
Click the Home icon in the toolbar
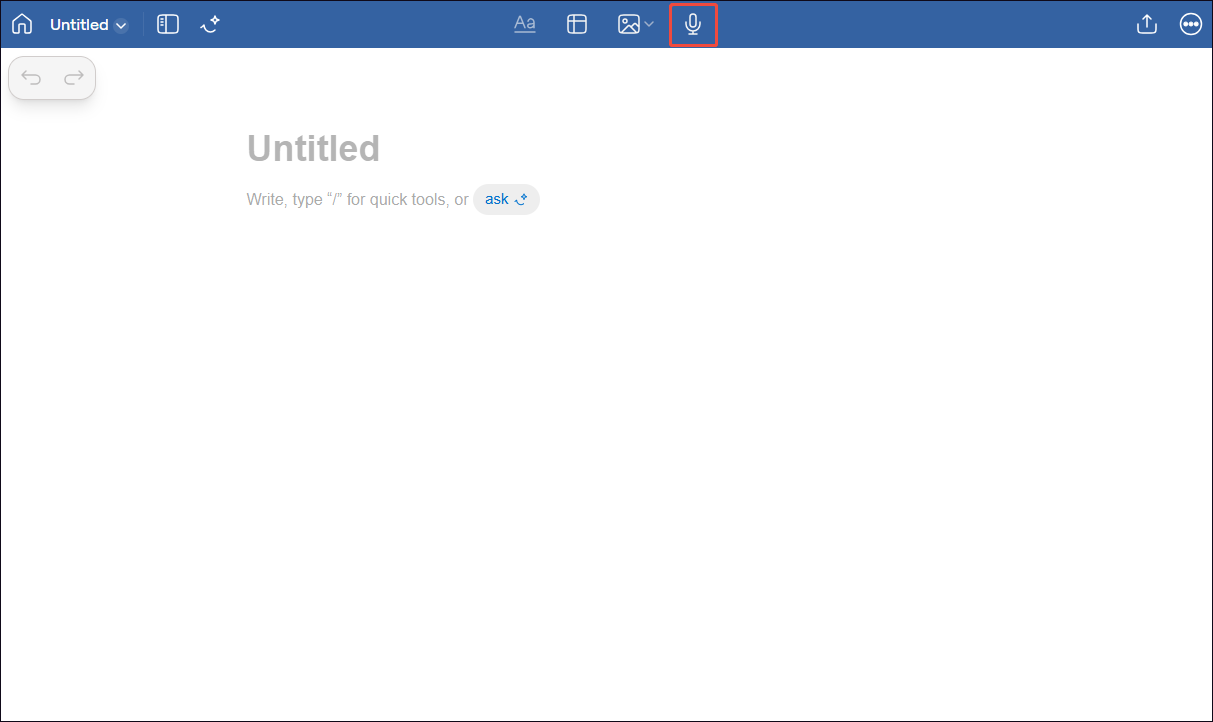tap(21, 23)
